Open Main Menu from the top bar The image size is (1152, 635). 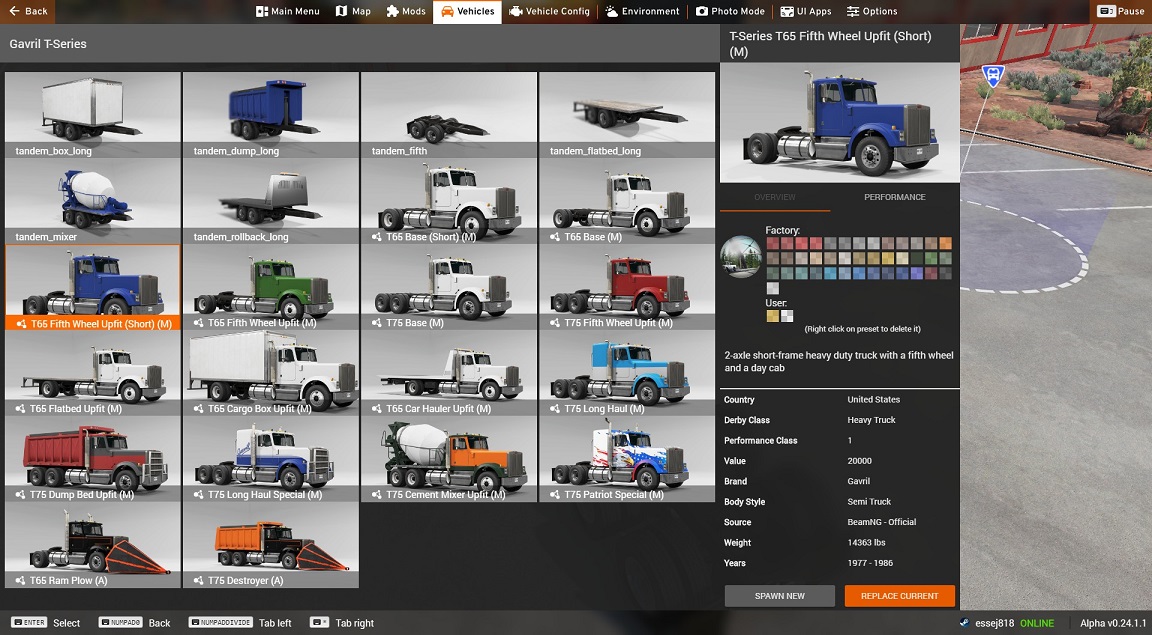click(288, 11)
